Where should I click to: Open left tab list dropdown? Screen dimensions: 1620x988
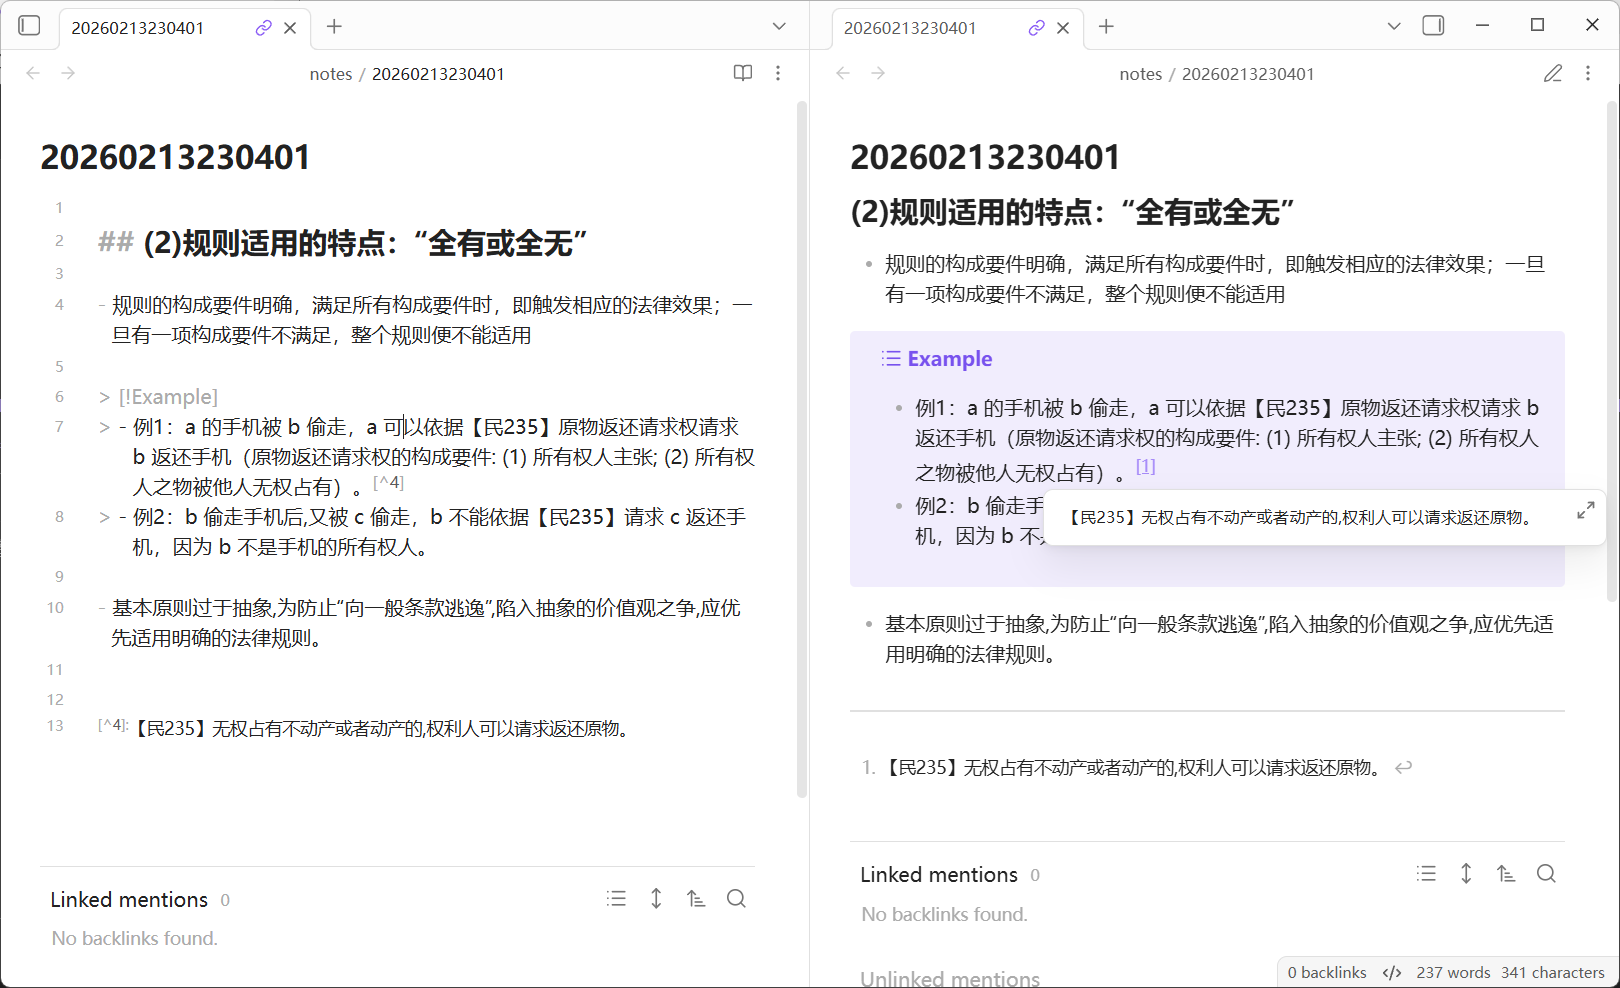(779, 27)
